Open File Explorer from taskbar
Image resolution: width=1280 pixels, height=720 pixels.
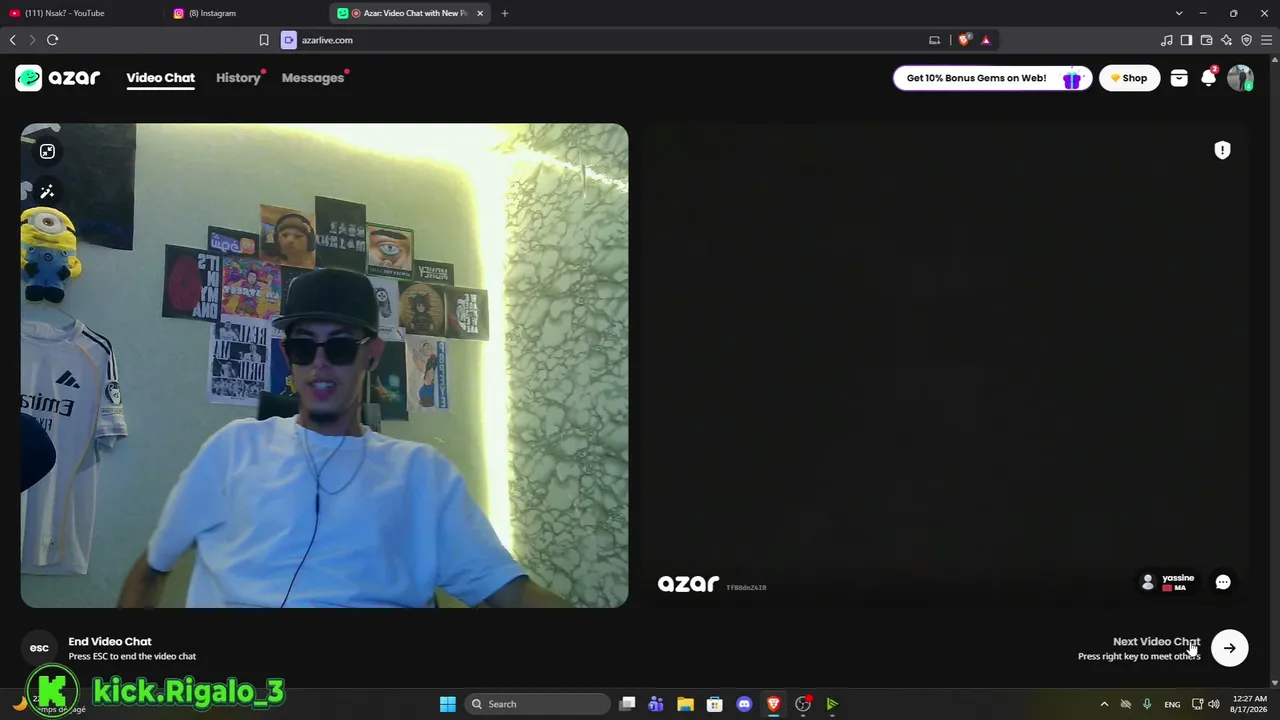(685, 704)
